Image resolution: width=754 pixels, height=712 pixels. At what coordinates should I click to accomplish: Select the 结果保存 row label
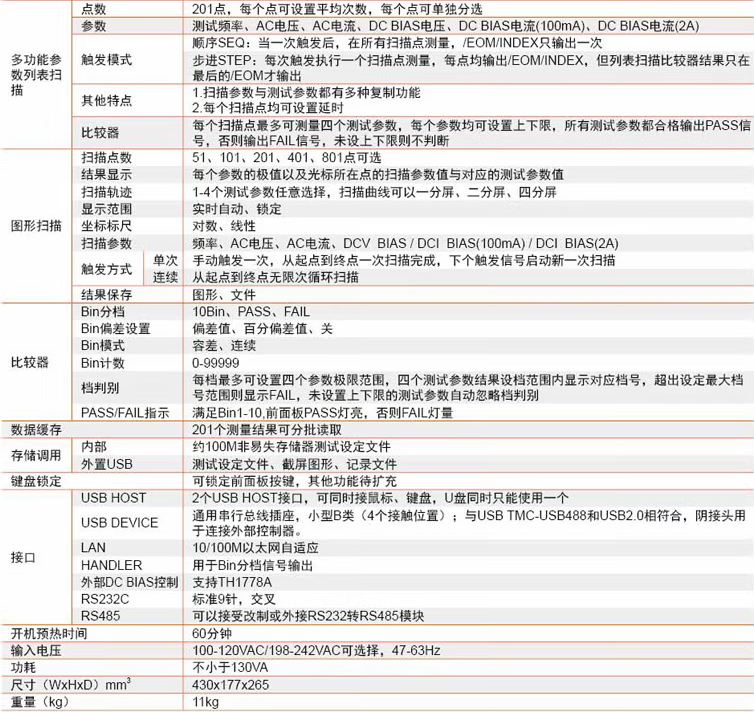pyautogui.click(x=106, y=294)
